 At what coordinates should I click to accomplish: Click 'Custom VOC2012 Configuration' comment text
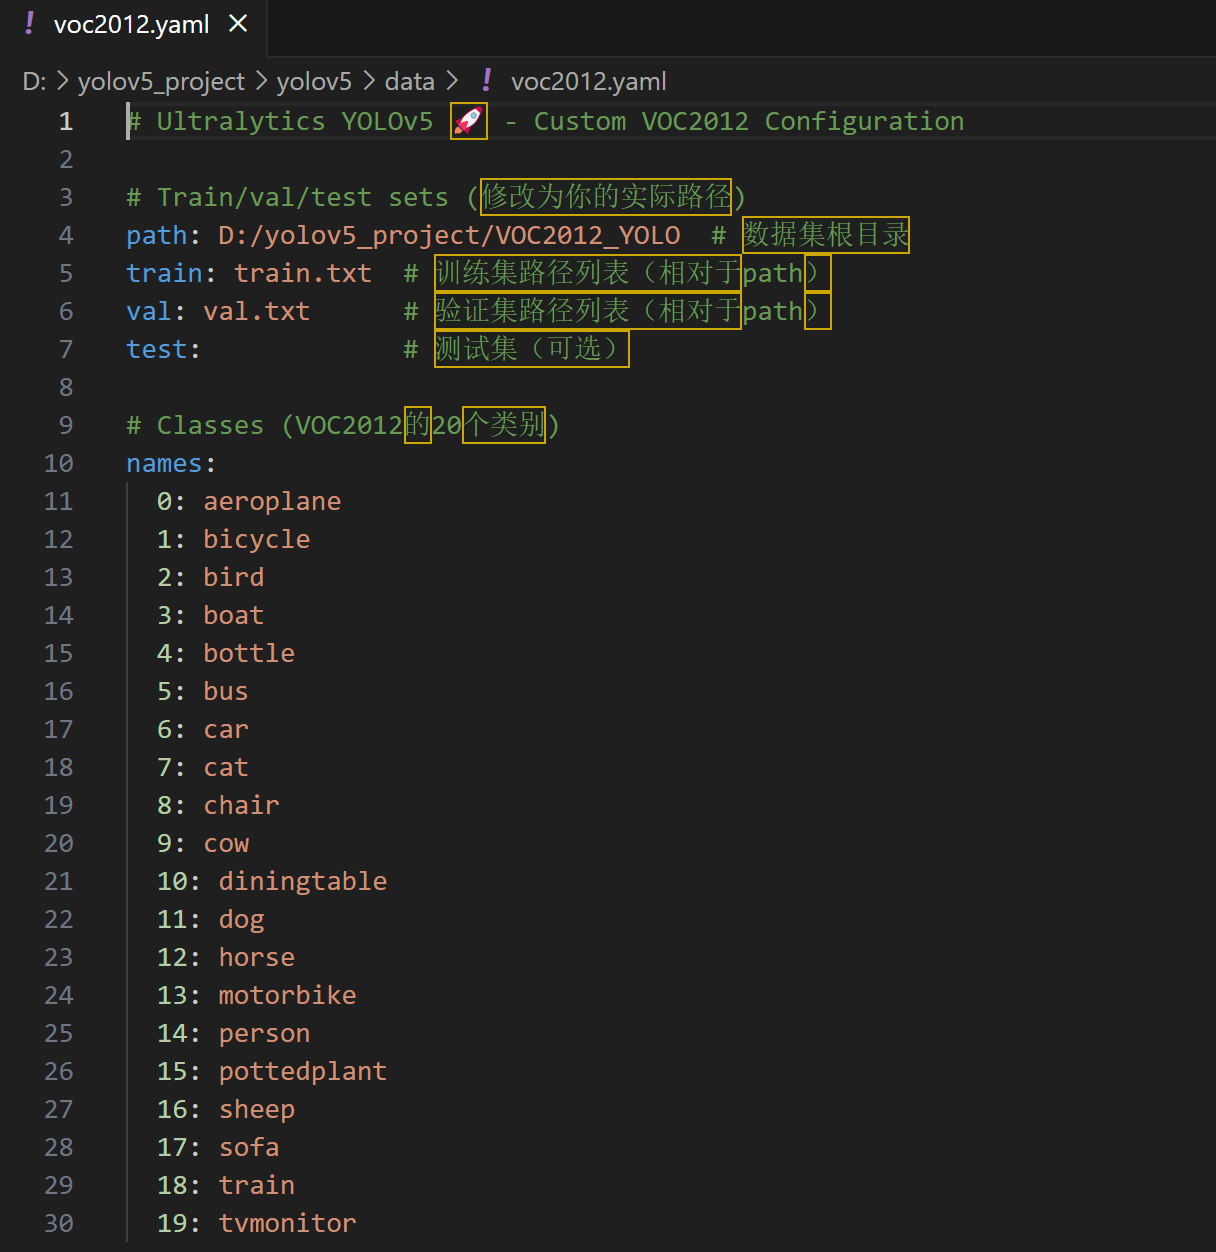(x=749, y=122)
